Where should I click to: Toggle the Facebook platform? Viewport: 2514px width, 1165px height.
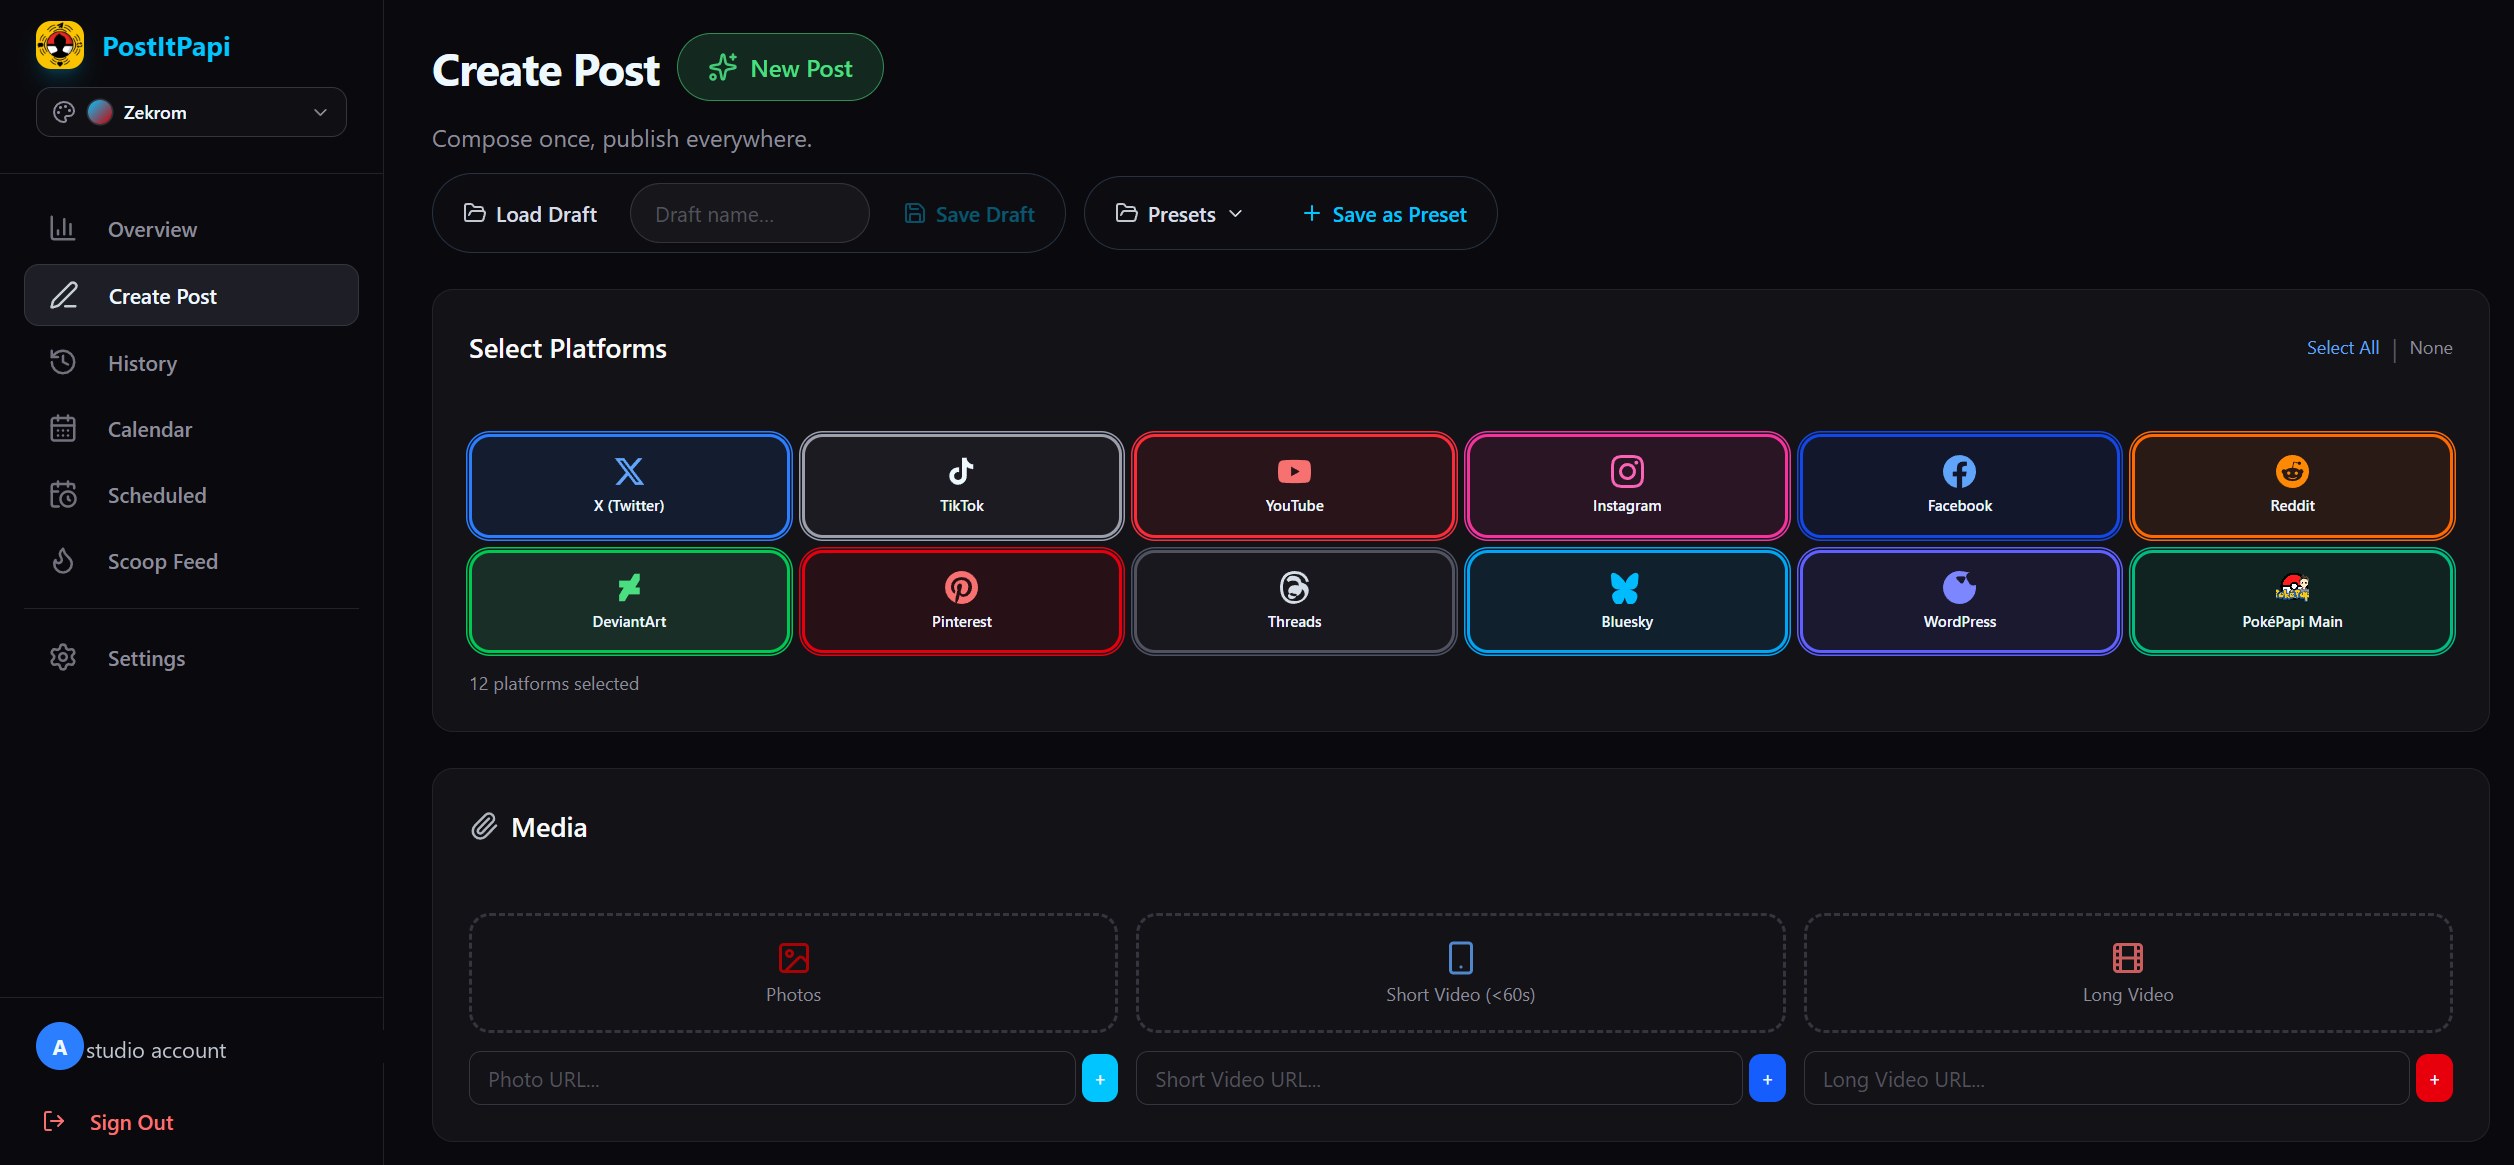(x=1960, y=486)
